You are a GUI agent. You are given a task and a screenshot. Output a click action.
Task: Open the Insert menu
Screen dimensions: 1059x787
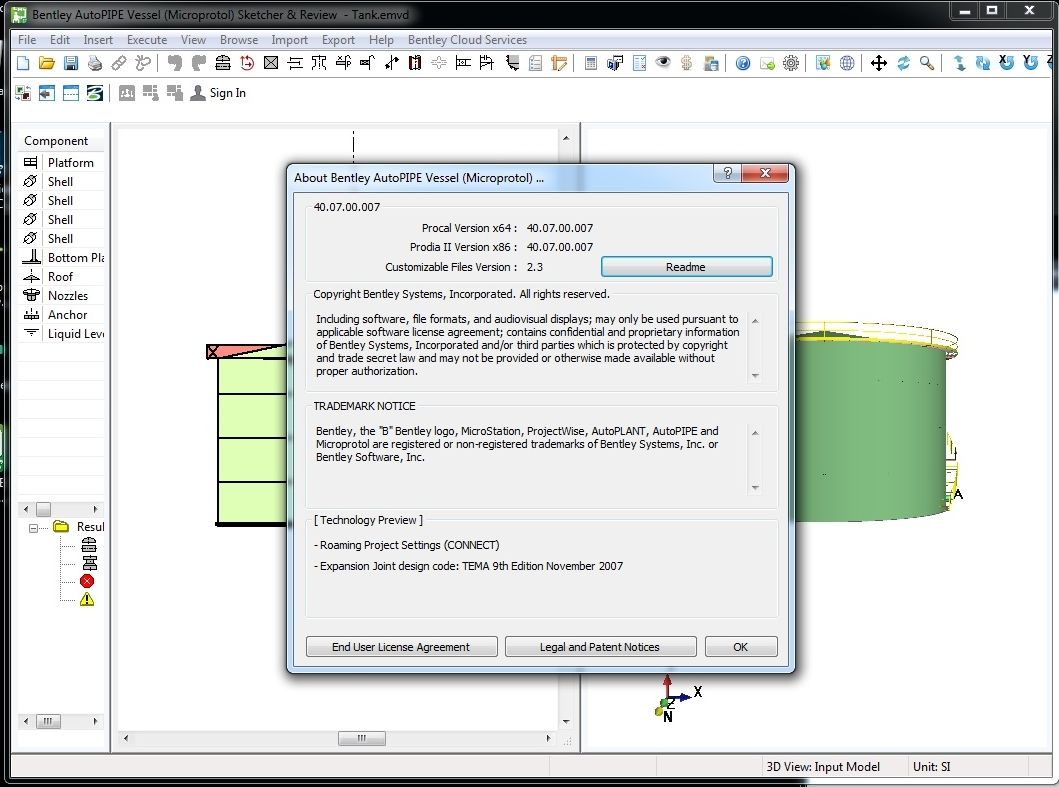click(98, 40)
